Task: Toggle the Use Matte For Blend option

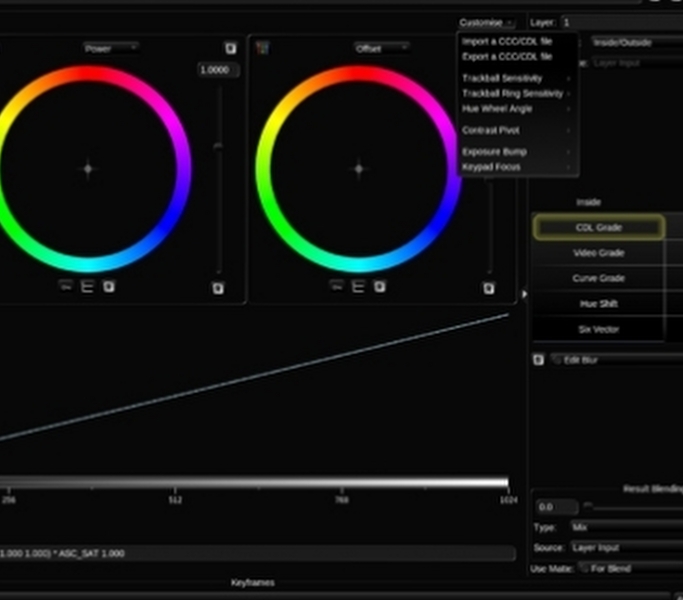Action: pyautogui.click(x=584, y=568)
